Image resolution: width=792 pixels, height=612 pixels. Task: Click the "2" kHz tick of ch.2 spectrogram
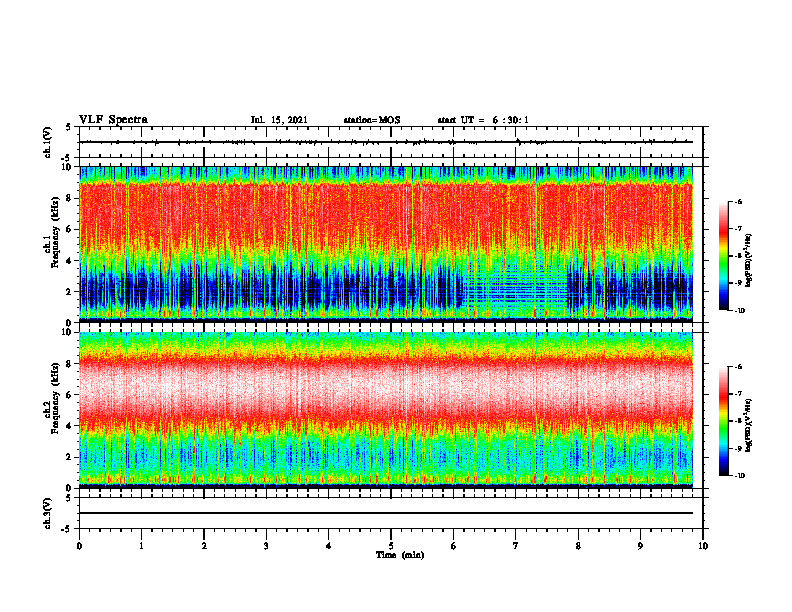tap(70, 457)
